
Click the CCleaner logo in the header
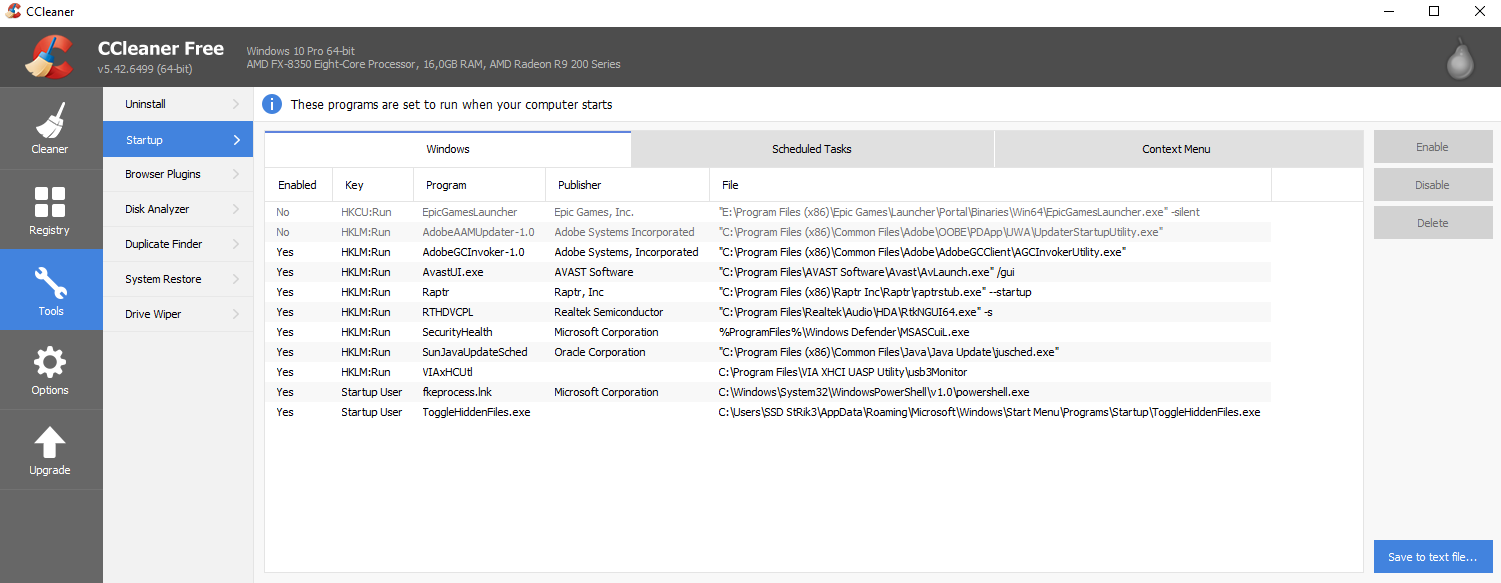tap(49, 58)
